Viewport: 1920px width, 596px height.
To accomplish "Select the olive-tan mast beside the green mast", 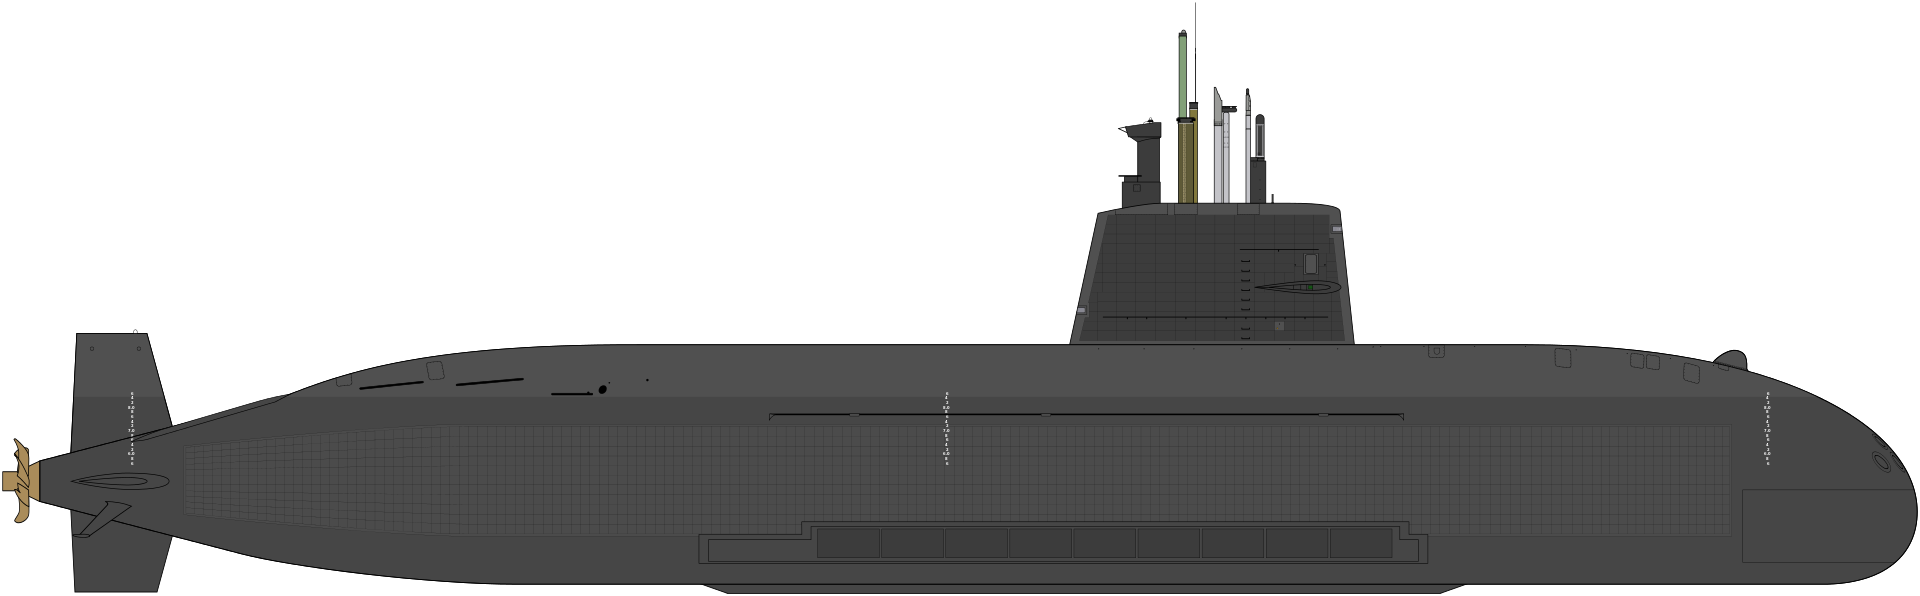I will pos(1187,160).
